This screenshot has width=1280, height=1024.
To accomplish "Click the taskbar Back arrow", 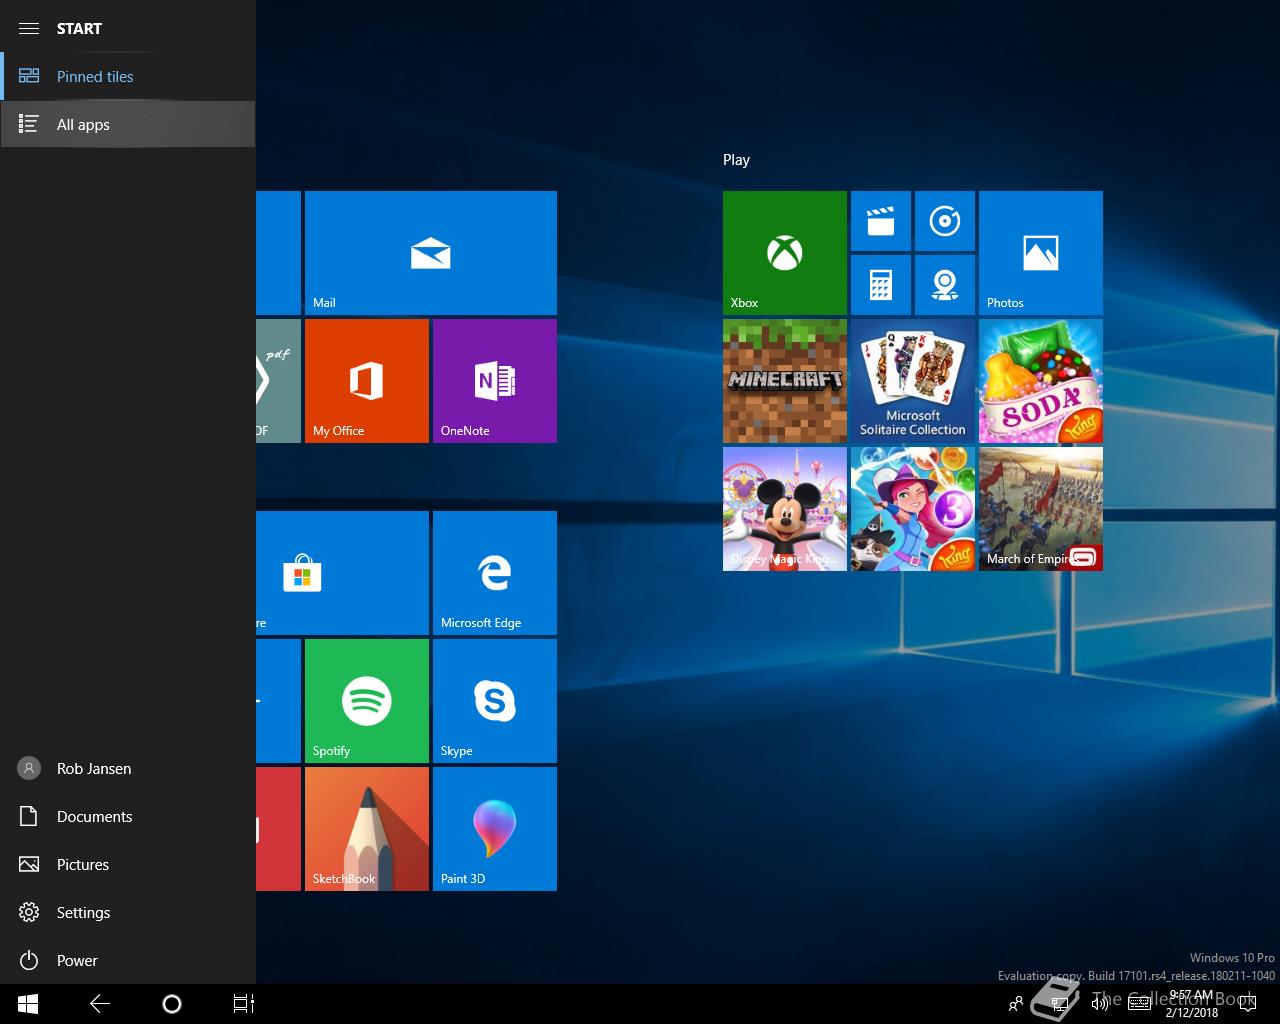I will (x=100, y=1004).
